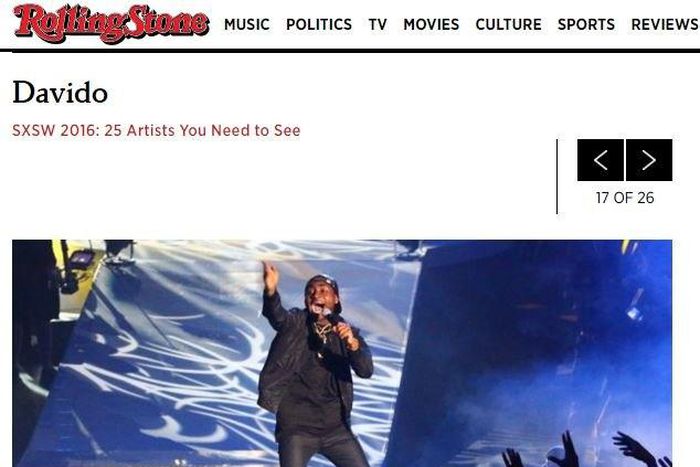This screenshot has height=467, width=700.
Task: Click the performer in the photo
Action: [x=315, y=366]
